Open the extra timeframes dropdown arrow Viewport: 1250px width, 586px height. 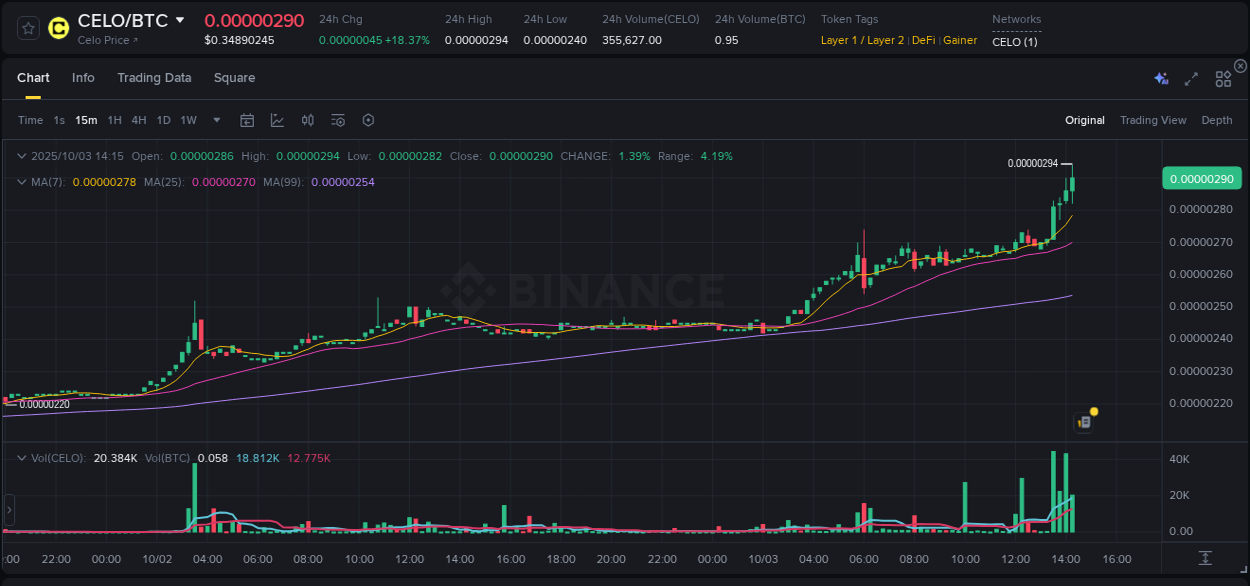coord(216,120)
